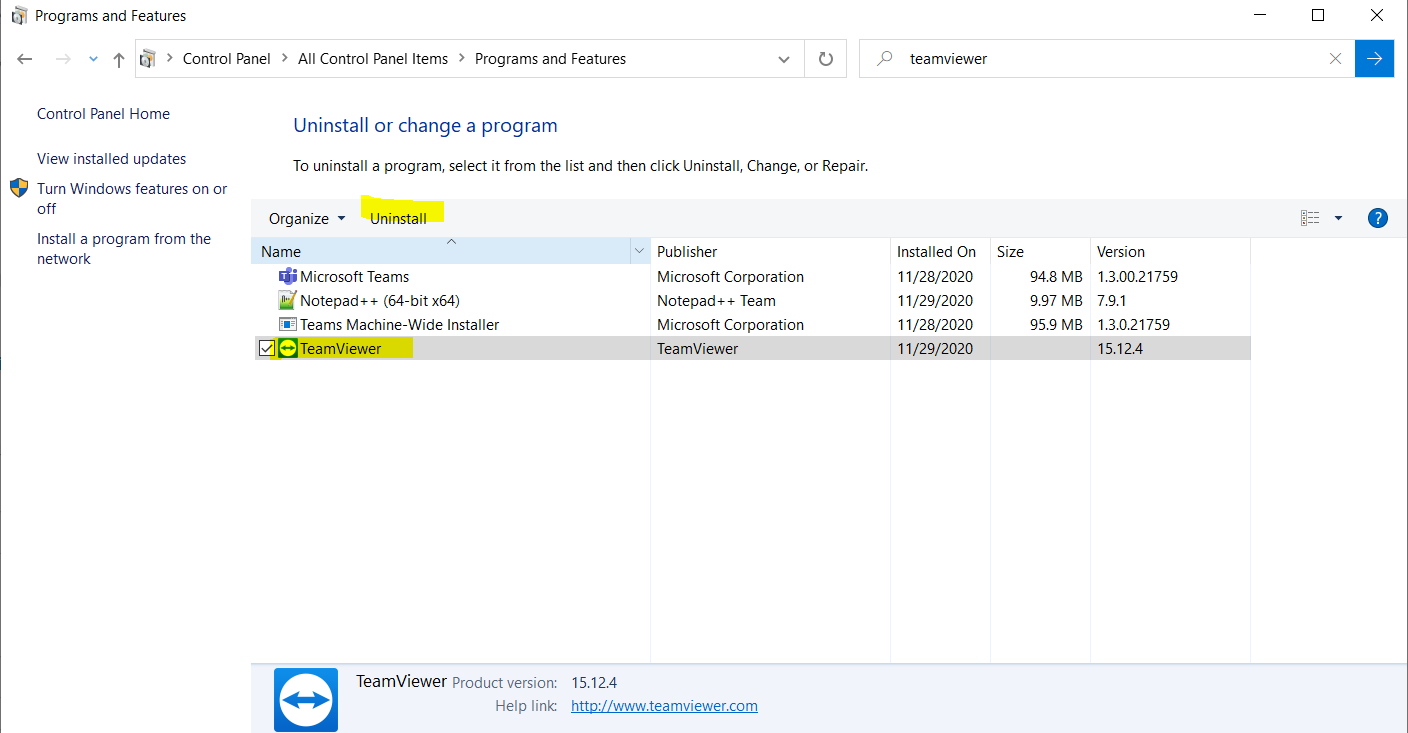The height and width of the screenshot is (733, 1408).
Task: Open the Name column filter dropdown
Action: tap(639, 252)
